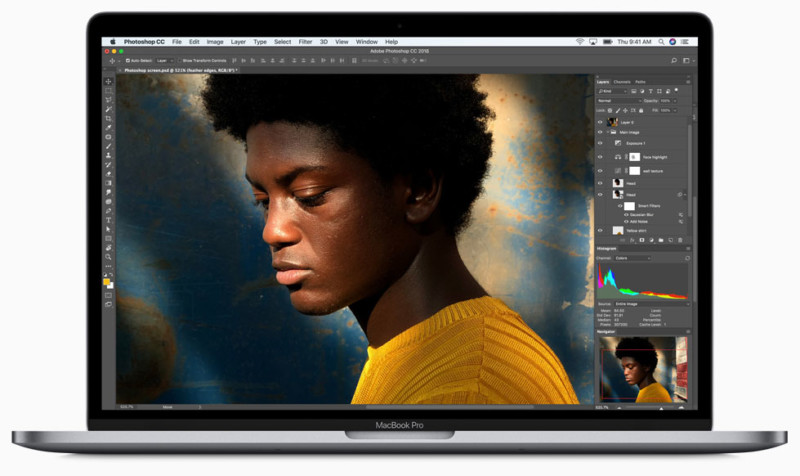This screenshot has height=476, width=800.
Task: Open the Image menu
Action: tap(215, 42)
